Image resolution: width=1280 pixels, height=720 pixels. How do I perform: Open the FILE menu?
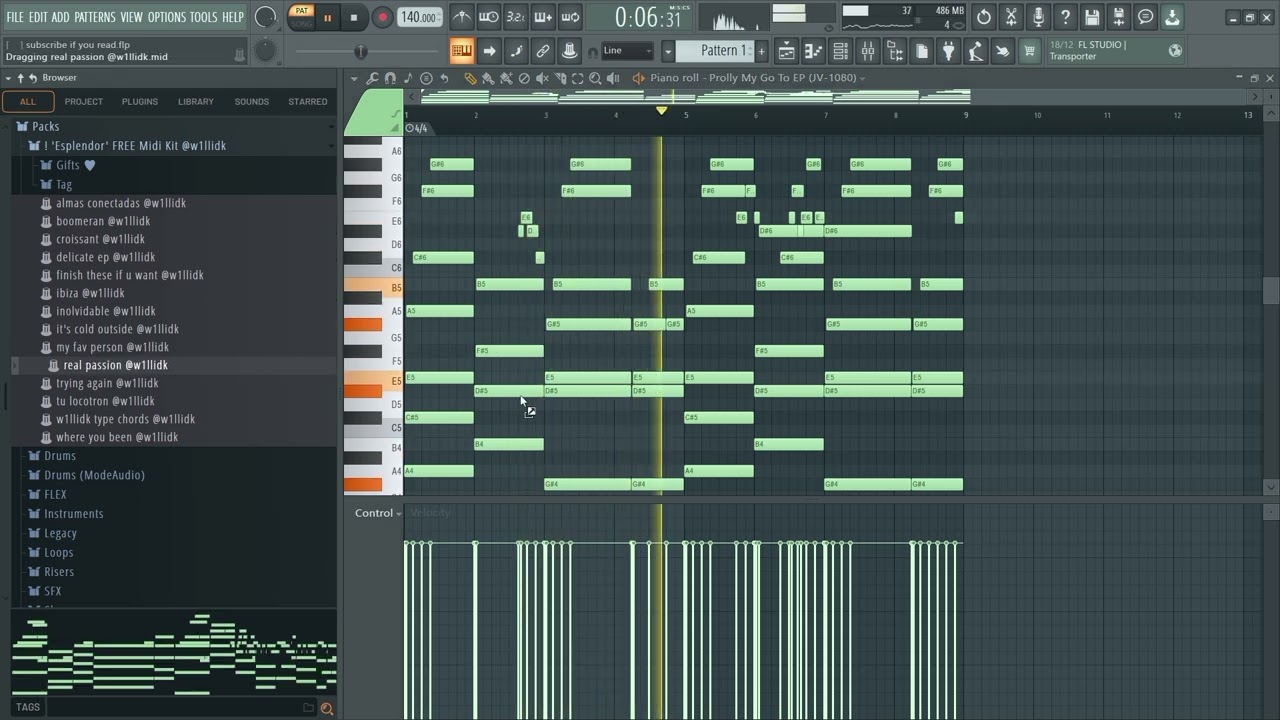coord(15,17)
